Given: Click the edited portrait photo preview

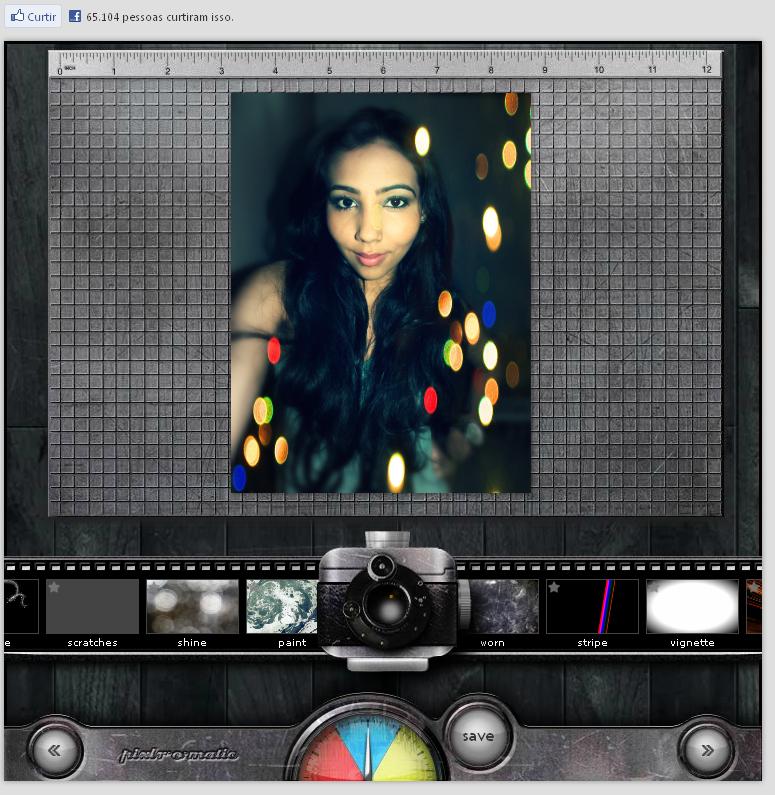Looking at the screenshot, I should click(381, 293).
